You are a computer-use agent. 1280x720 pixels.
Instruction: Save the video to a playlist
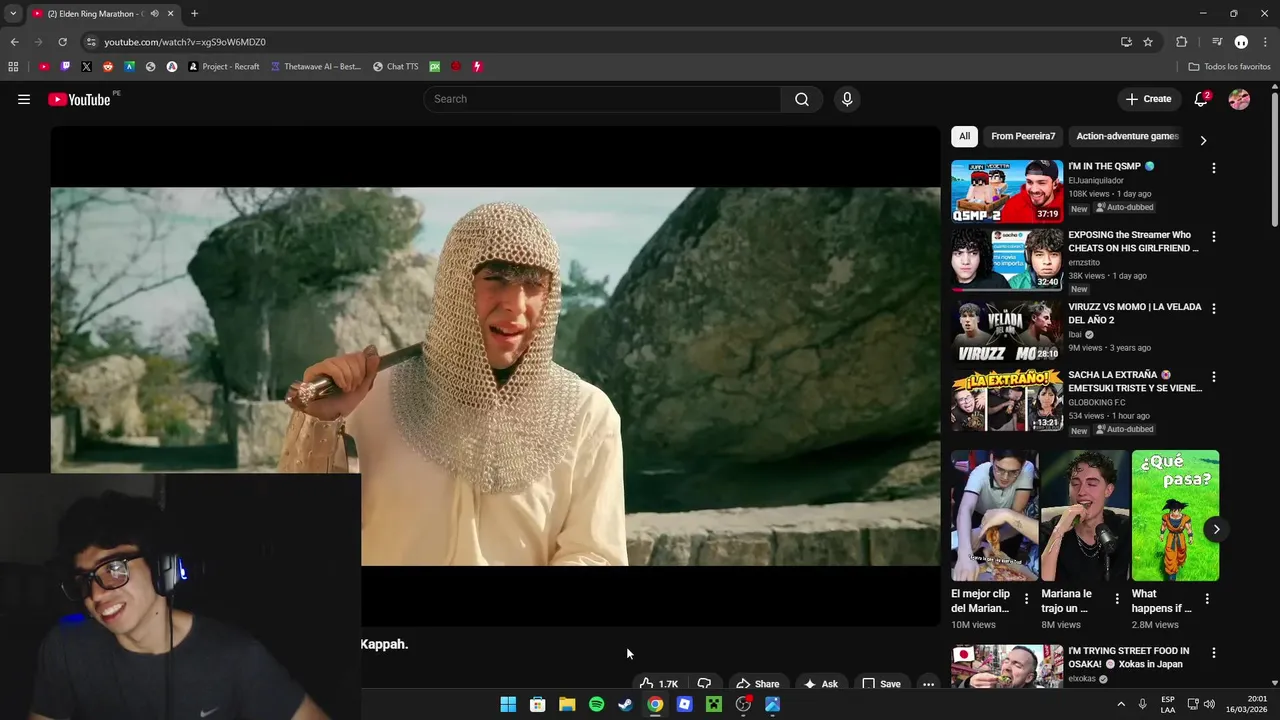click(881, 684)
